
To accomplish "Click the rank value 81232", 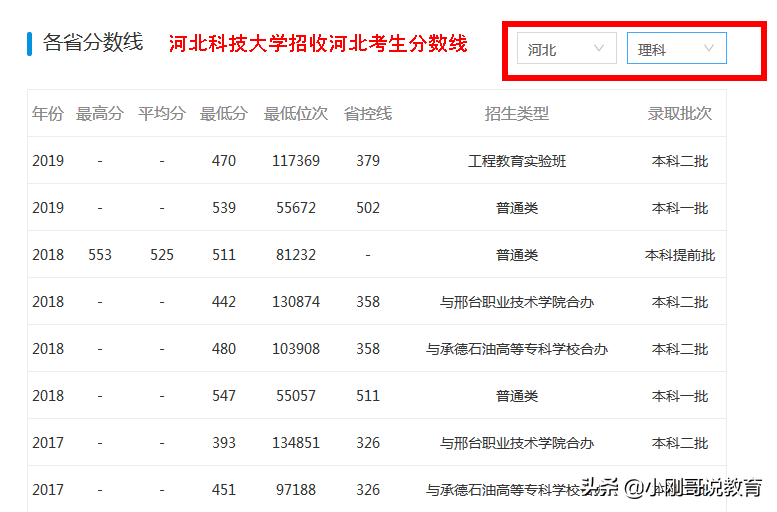I will click(x=295, y=255).
